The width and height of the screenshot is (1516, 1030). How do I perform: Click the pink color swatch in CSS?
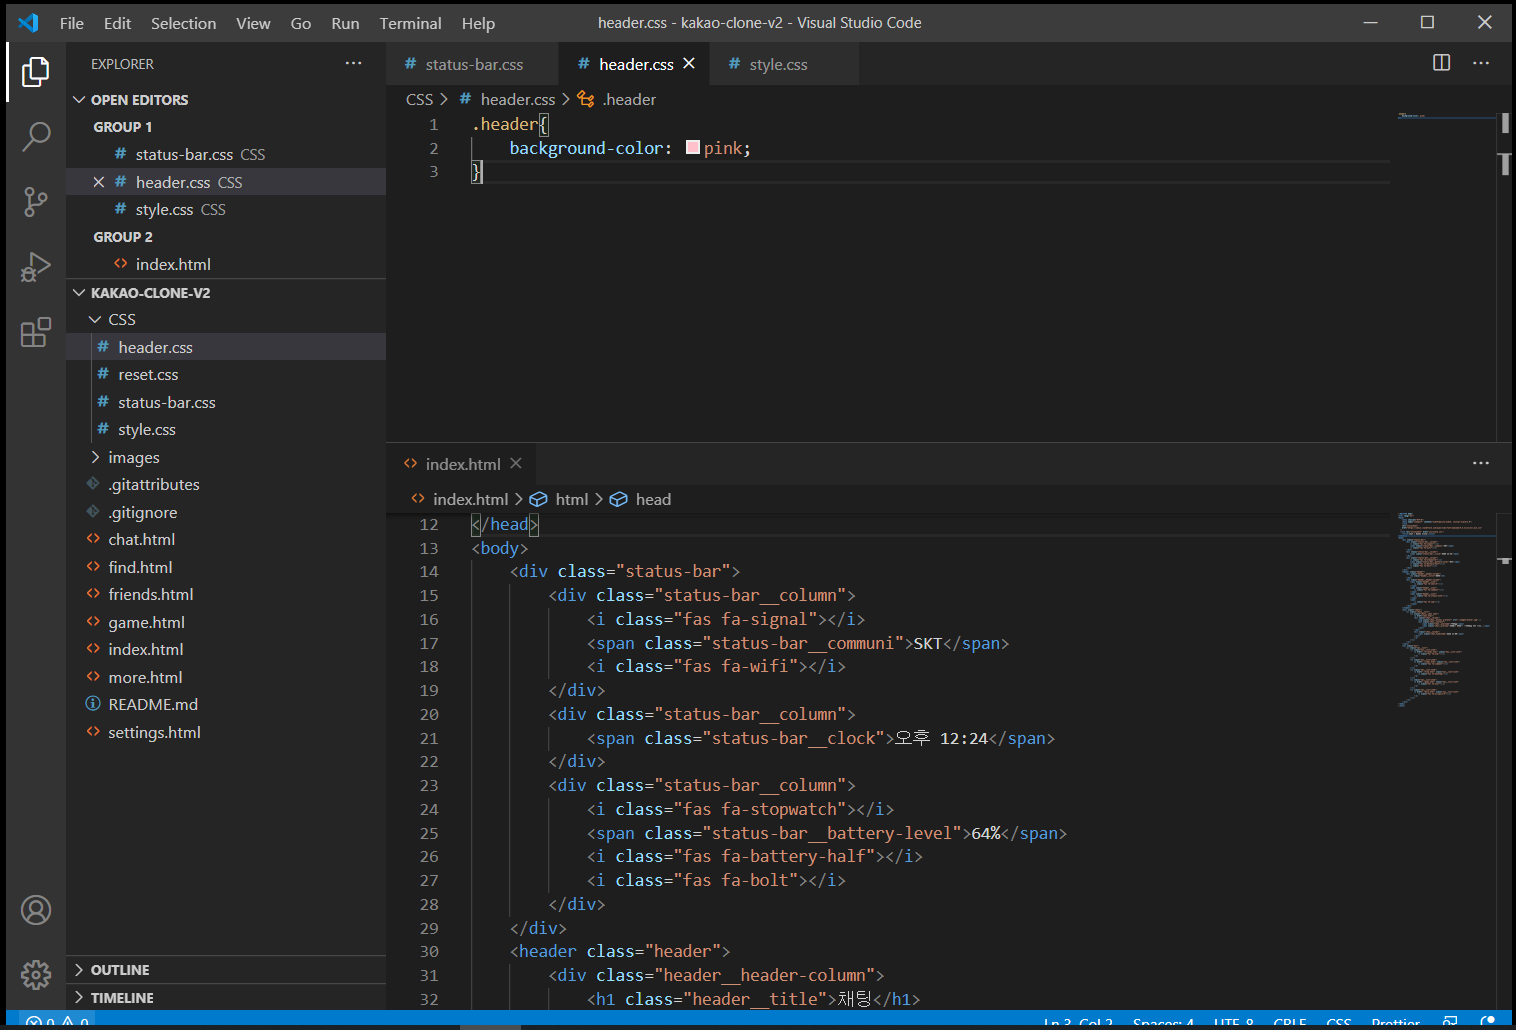(x=692, y=148)
